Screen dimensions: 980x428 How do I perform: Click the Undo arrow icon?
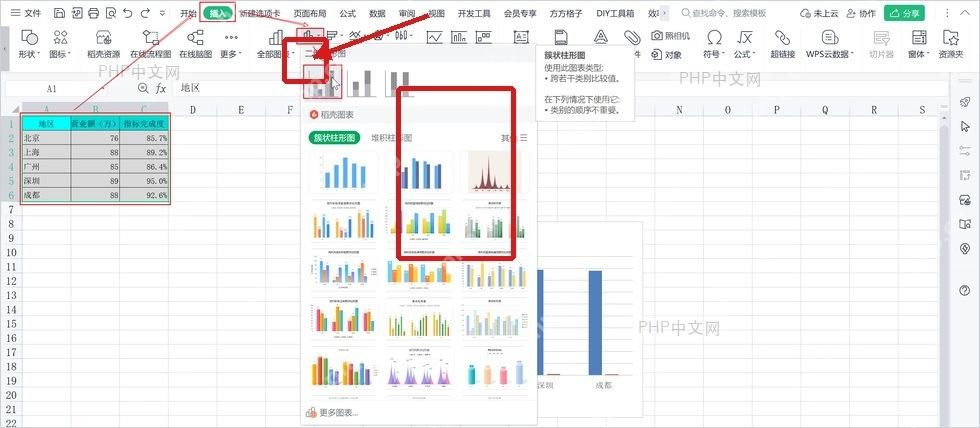128,13
